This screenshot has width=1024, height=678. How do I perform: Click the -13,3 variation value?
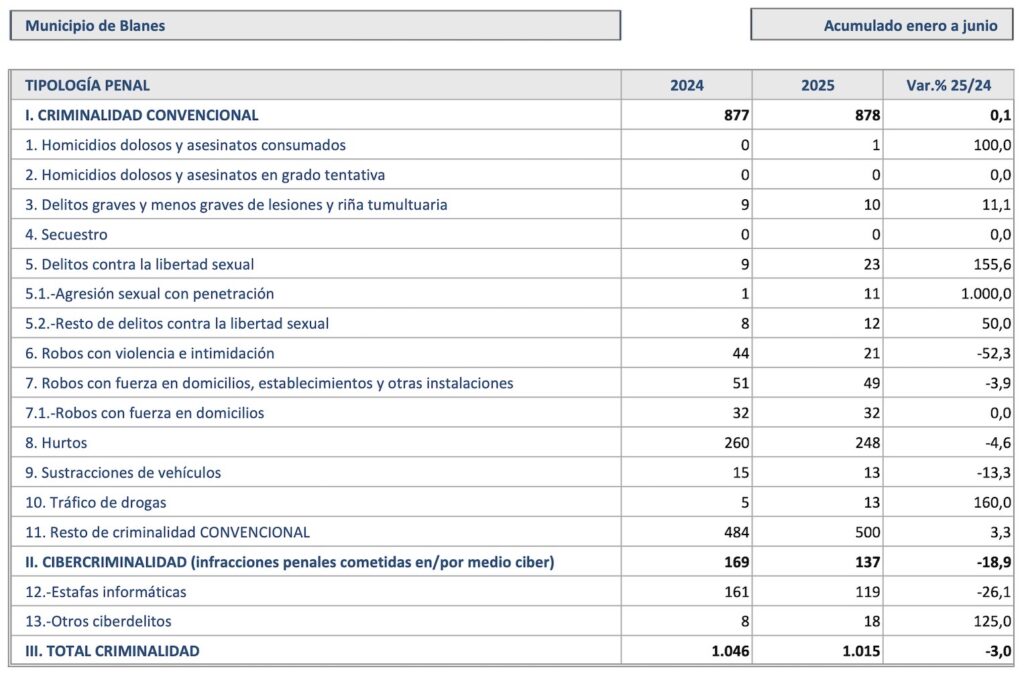click(994, 473)
